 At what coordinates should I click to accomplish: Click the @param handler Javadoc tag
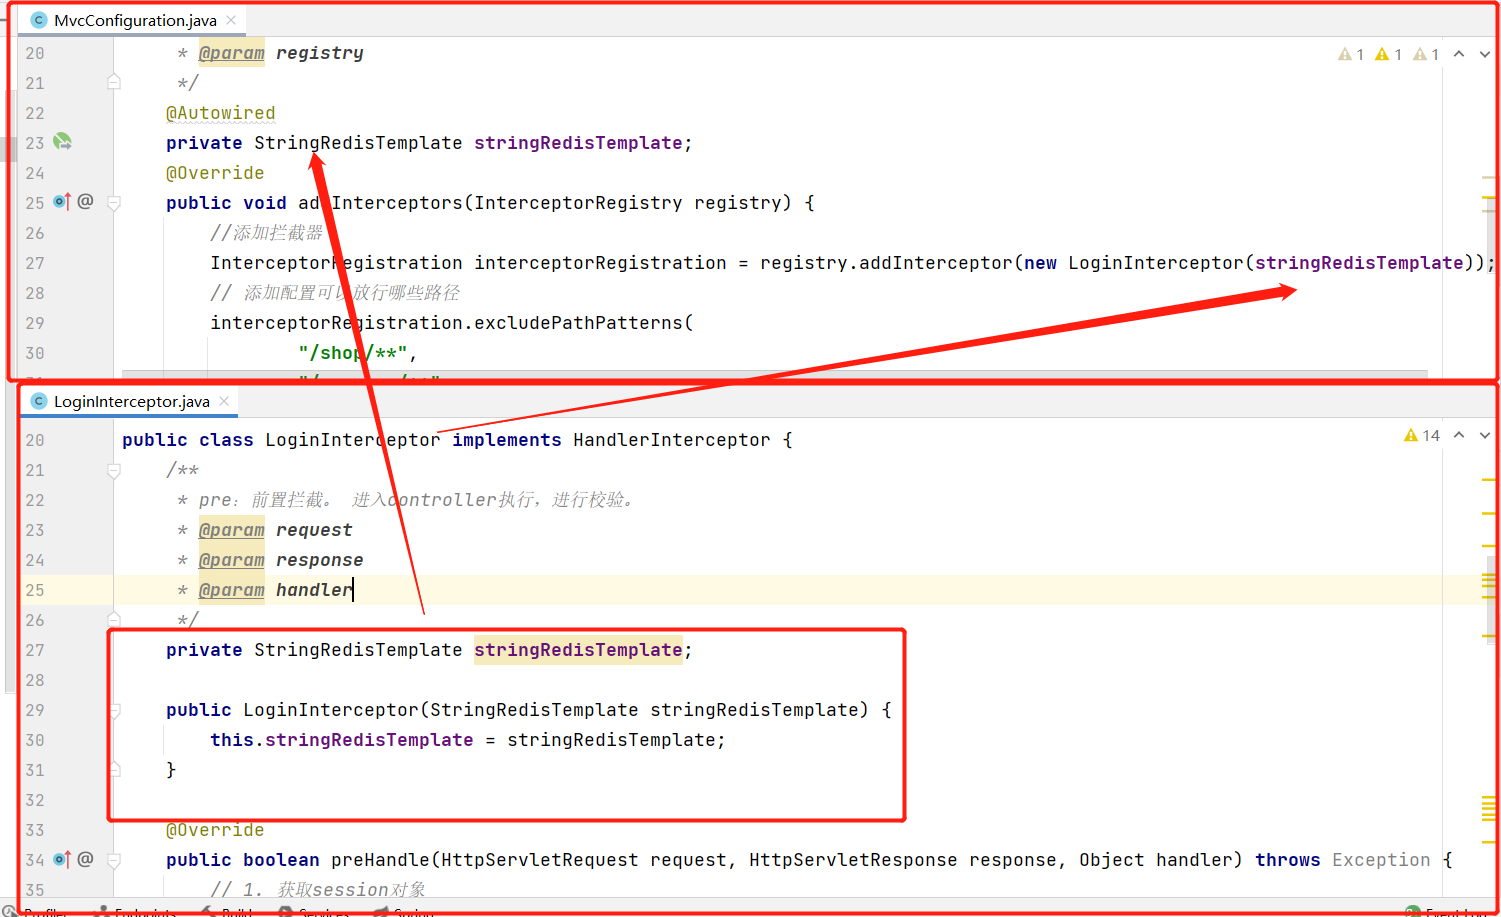point(275,590)
